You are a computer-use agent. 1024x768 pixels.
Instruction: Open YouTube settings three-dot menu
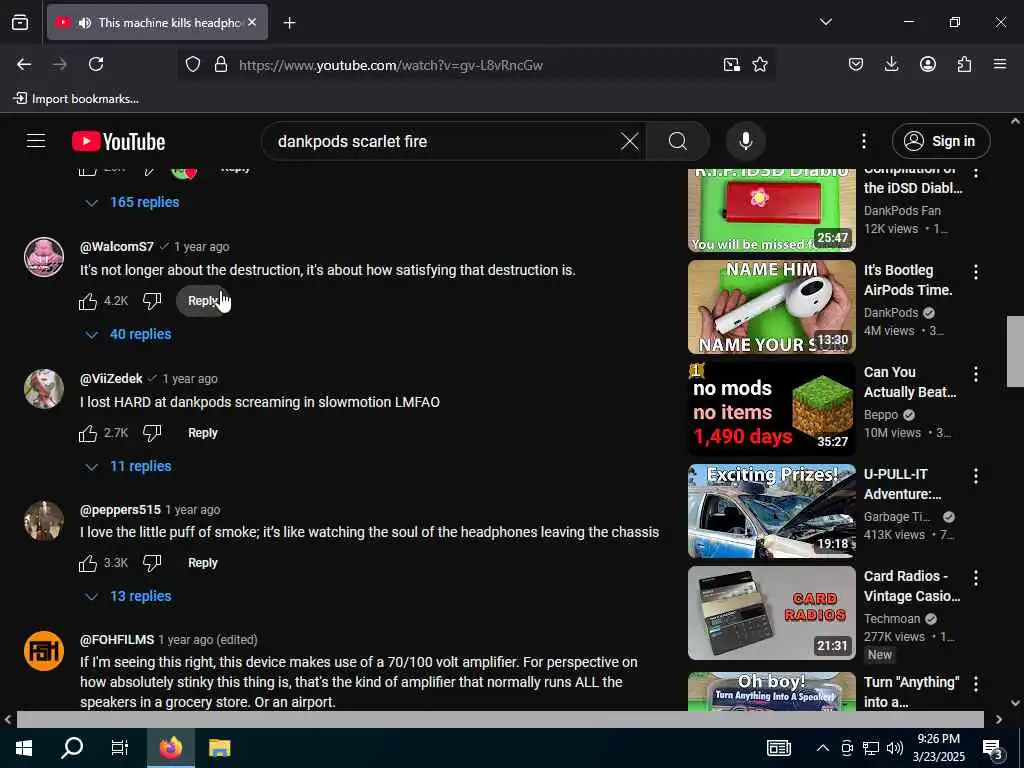point(863,141)
